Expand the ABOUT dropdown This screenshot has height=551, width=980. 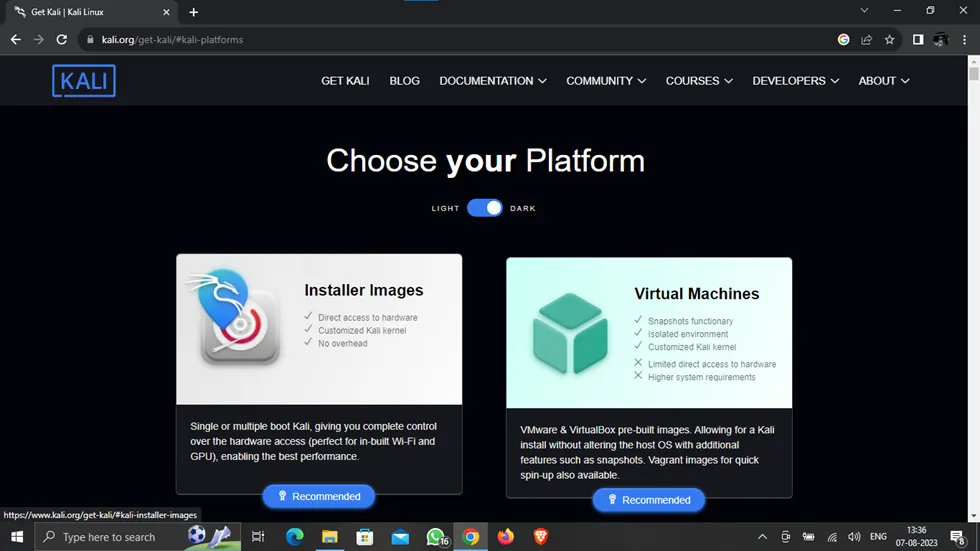(x=884, y=81)
